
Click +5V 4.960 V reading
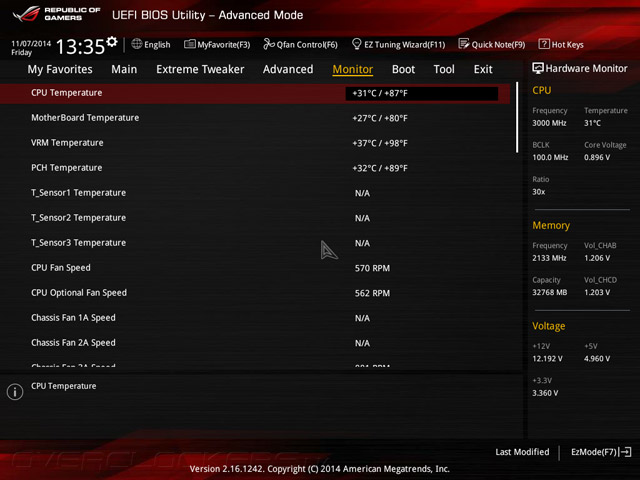point(597,358)
